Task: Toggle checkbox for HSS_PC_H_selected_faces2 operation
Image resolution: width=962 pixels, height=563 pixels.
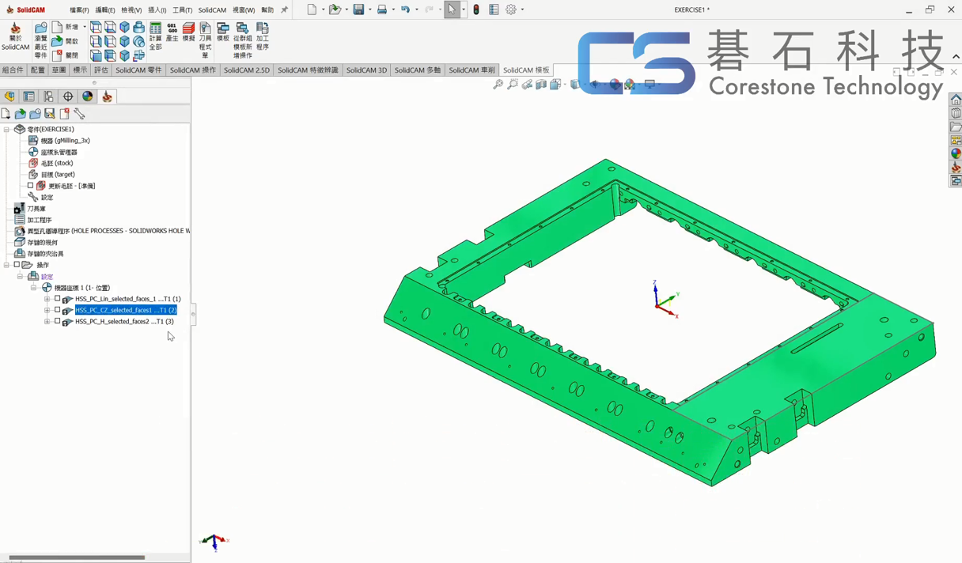Action: pos(57,322)
